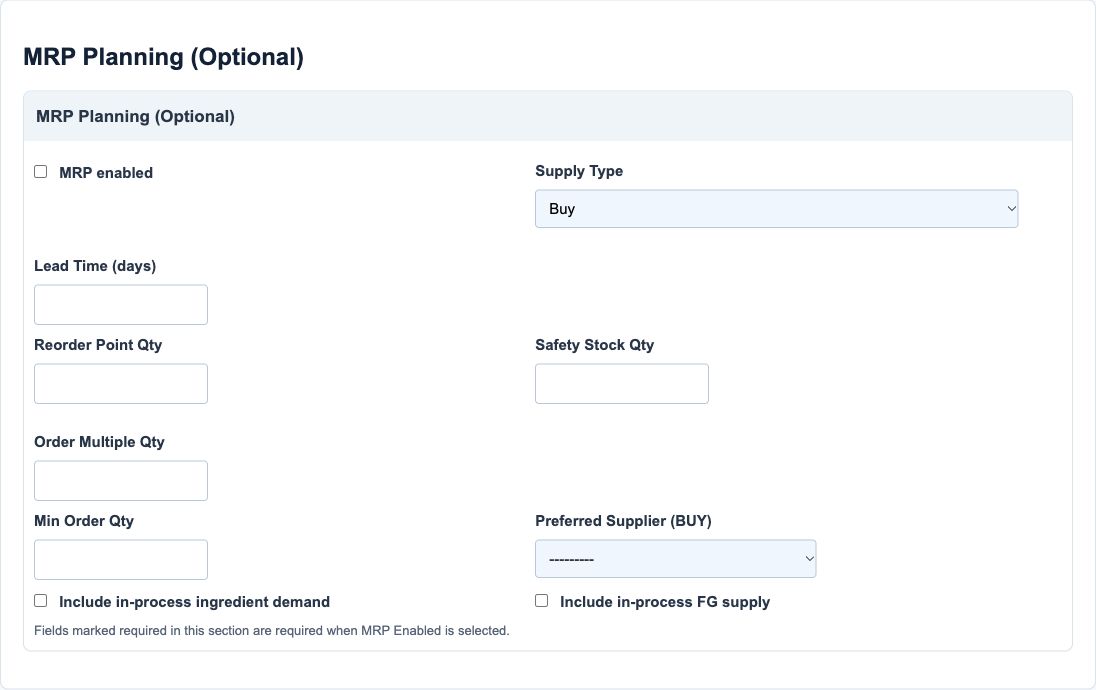1096x690 pixels.
Task: Focus the Lead Time (days) field
Action: (121, 305)
